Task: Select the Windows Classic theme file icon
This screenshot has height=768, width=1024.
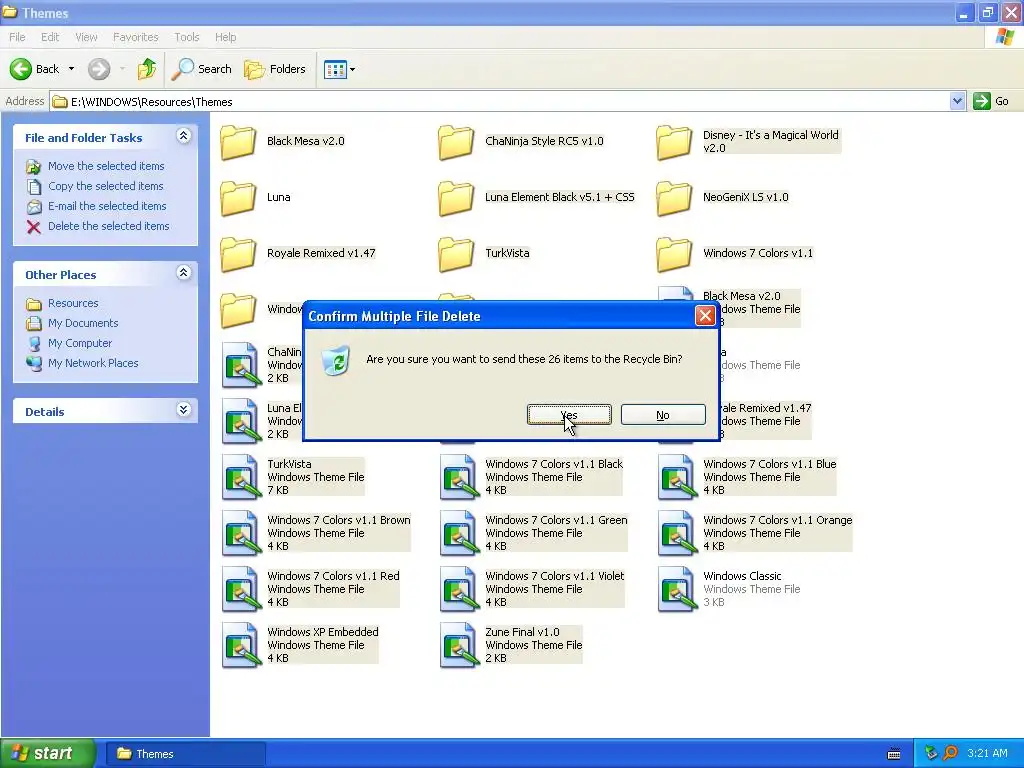Action: (x=677, y=589)
